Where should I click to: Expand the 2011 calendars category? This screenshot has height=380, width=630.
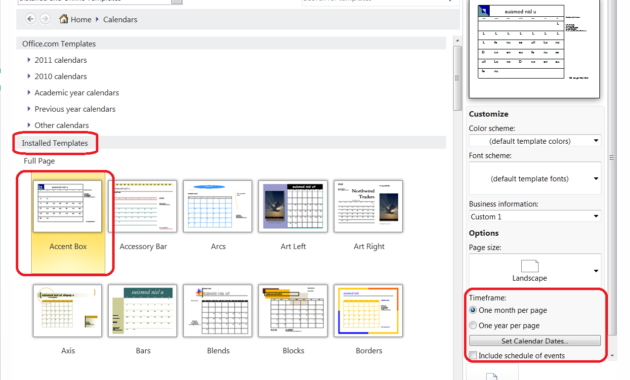60,60
